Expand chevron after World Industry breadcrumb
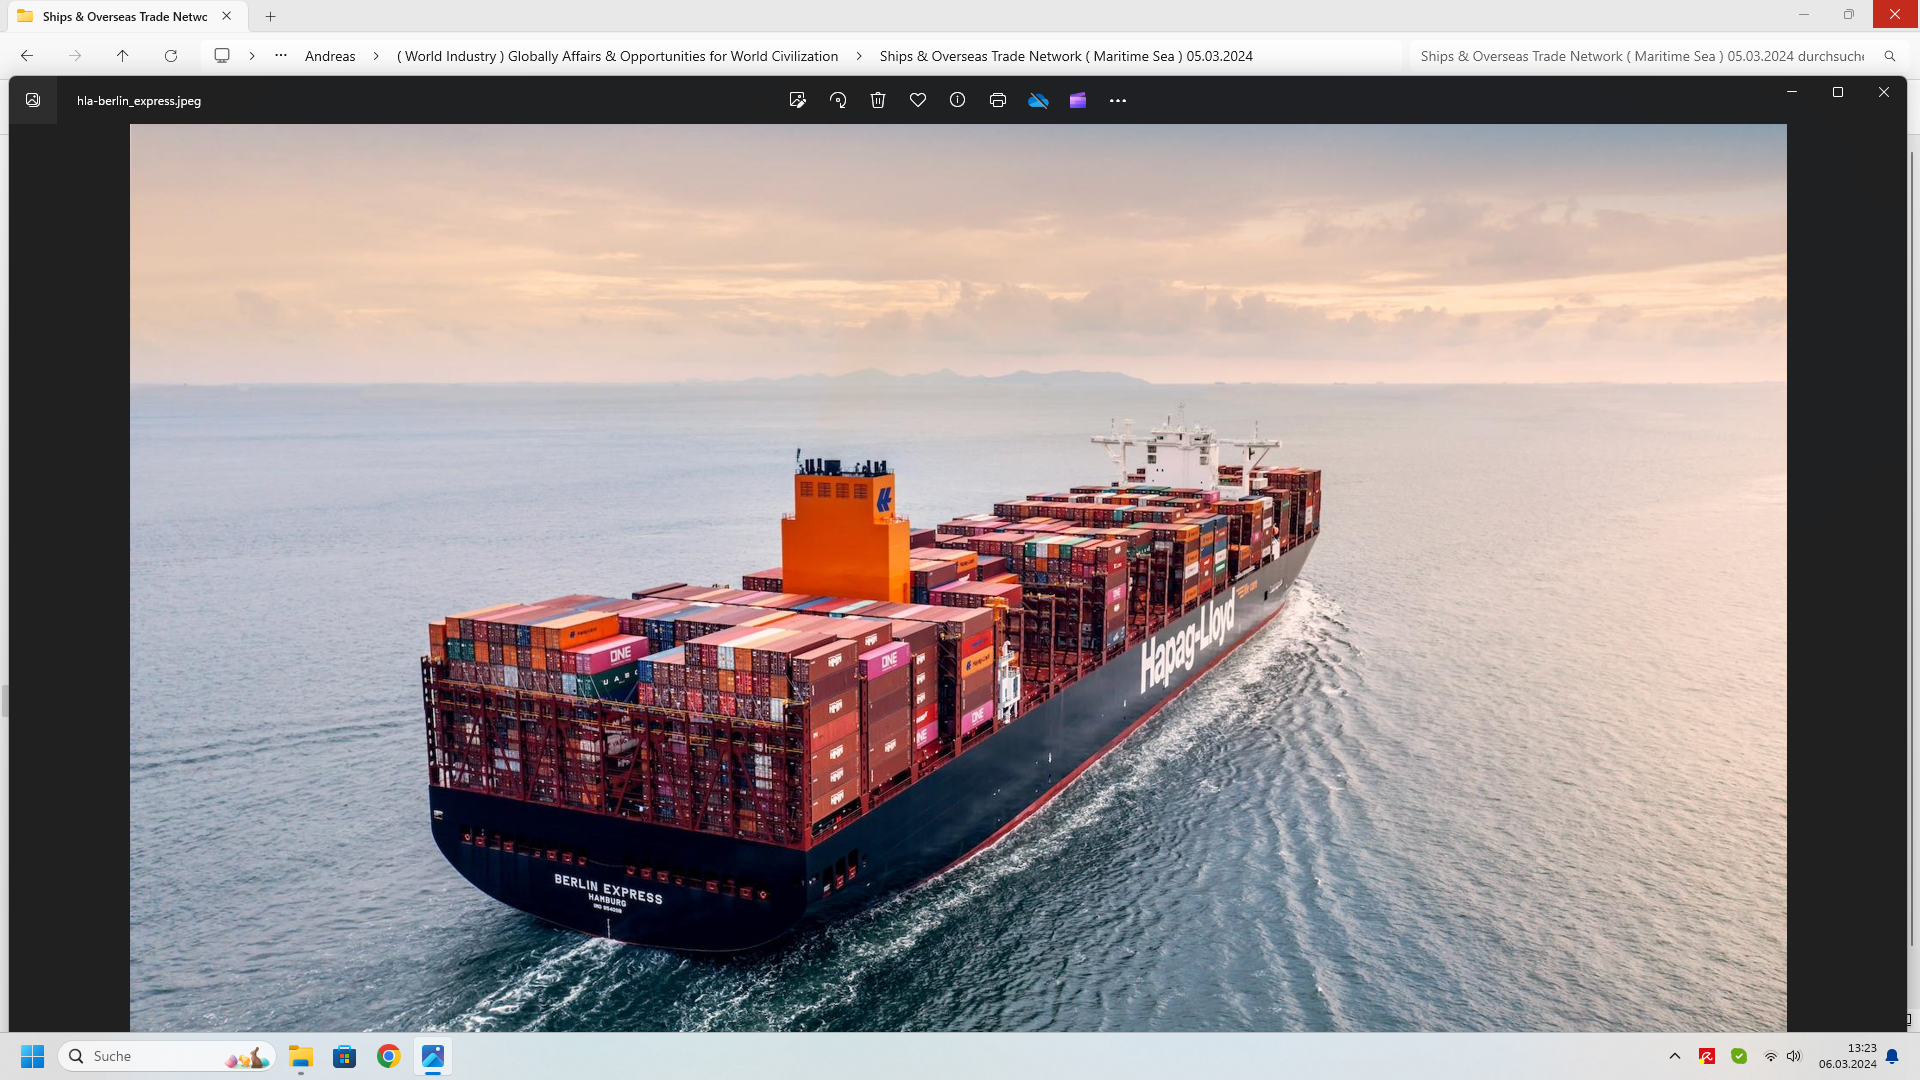 [859, 56]
